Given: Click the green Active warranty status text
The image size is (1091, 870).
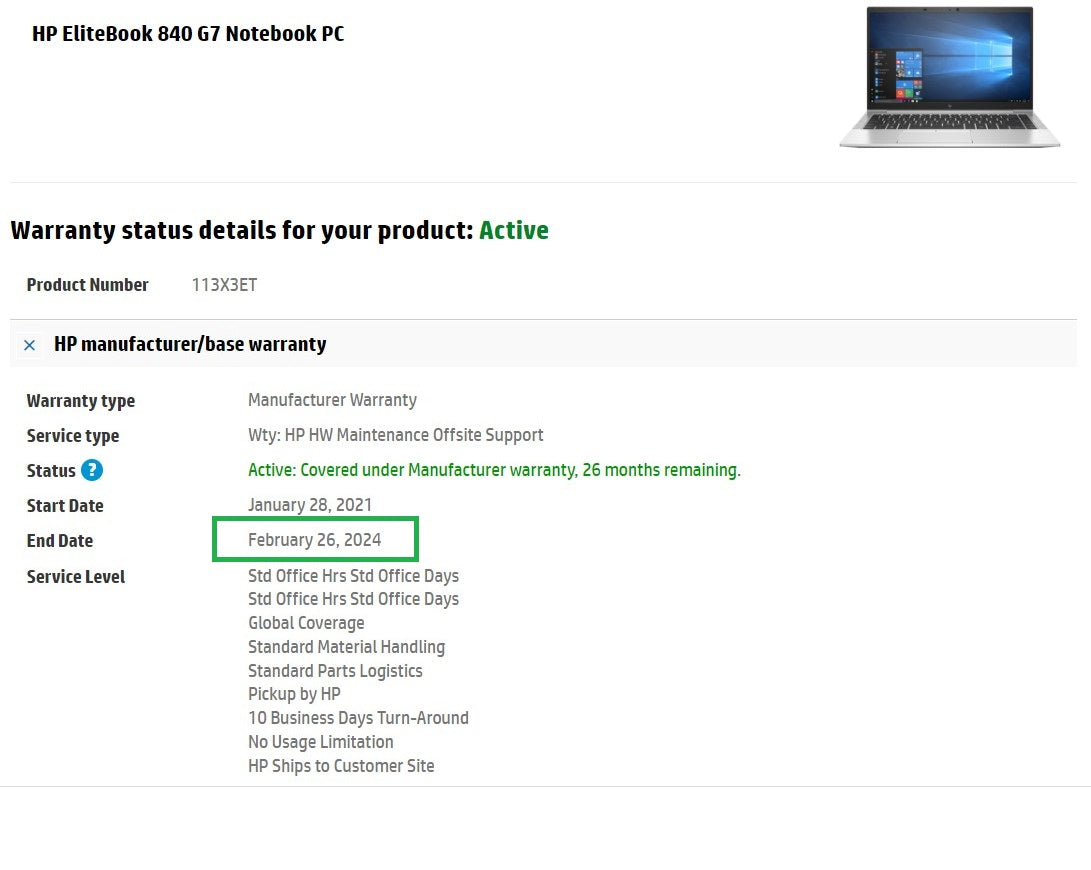Looking at the screenshot, I should (x=513, y=230).
